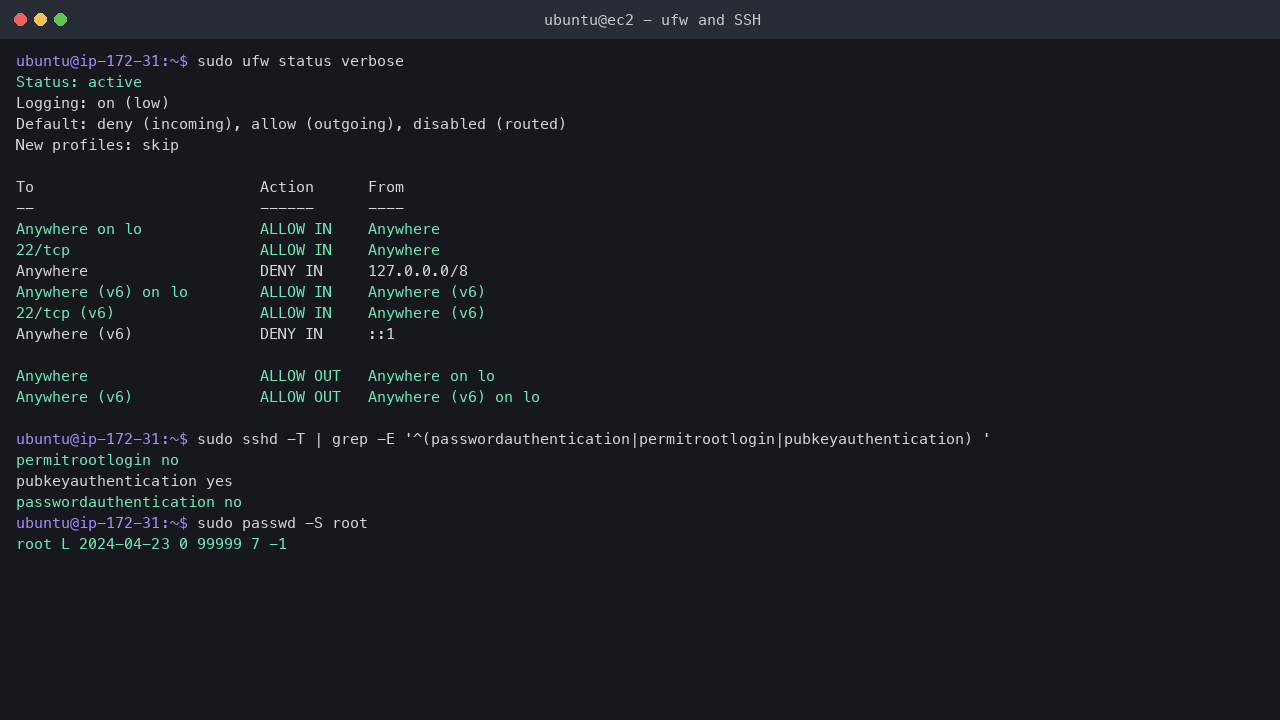Click the 'sudo ufw status verbose' command

(x=300, y=61)
